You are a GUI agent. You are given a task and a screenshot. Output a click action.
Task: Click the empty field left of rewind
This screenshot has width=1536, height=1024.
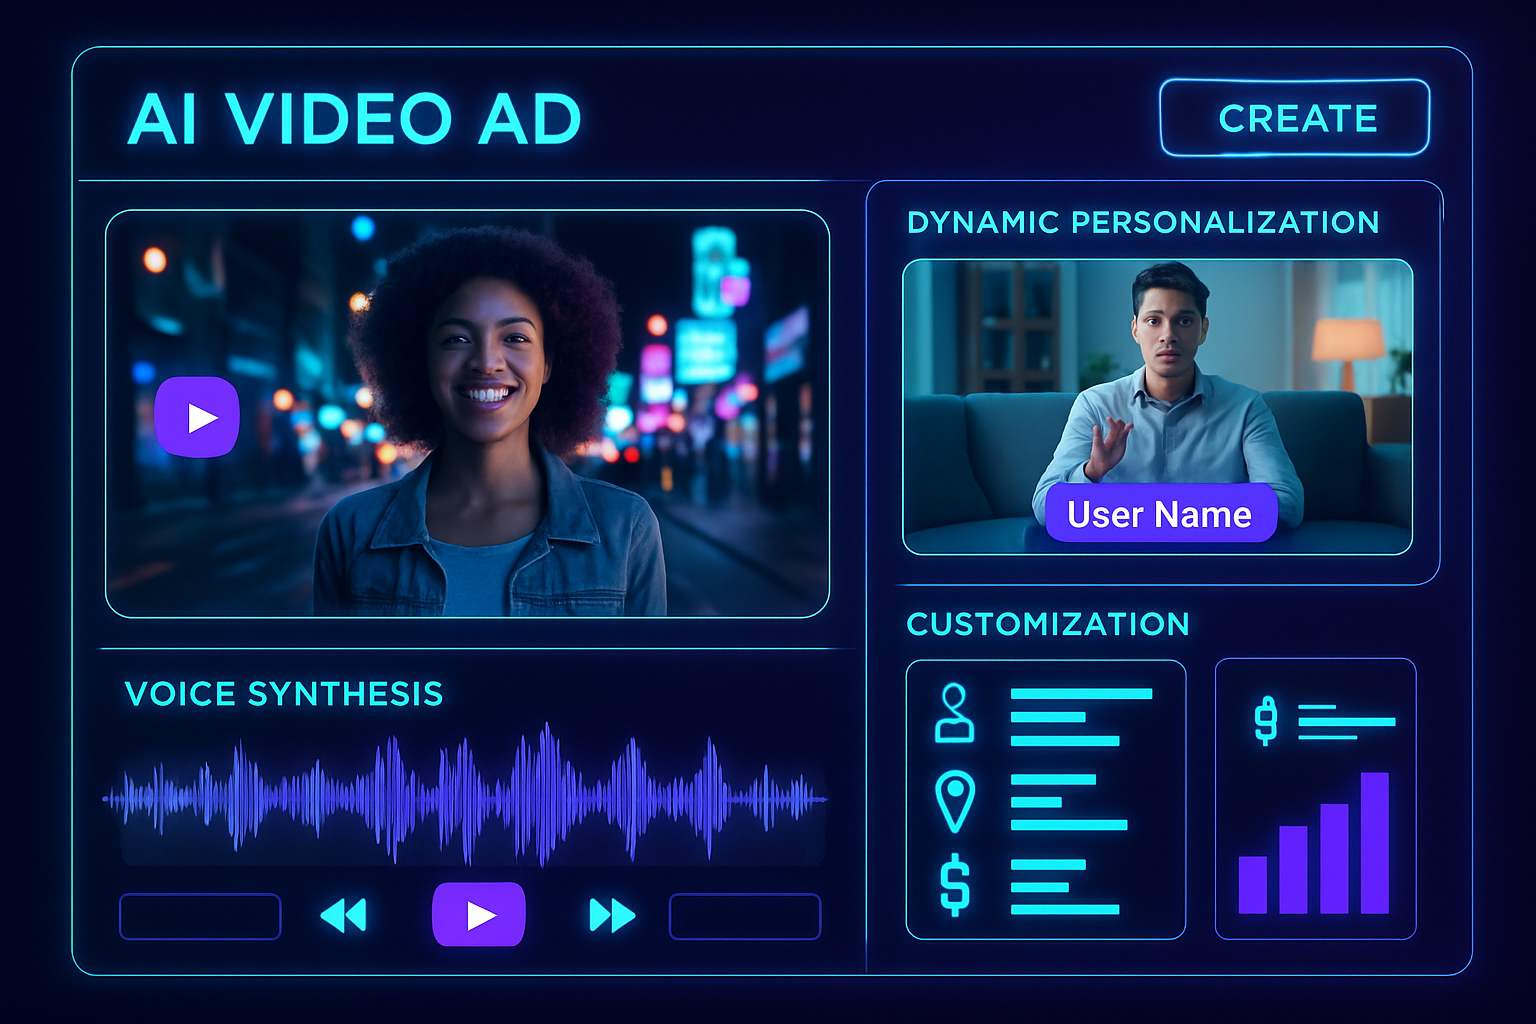pos(200,916)
